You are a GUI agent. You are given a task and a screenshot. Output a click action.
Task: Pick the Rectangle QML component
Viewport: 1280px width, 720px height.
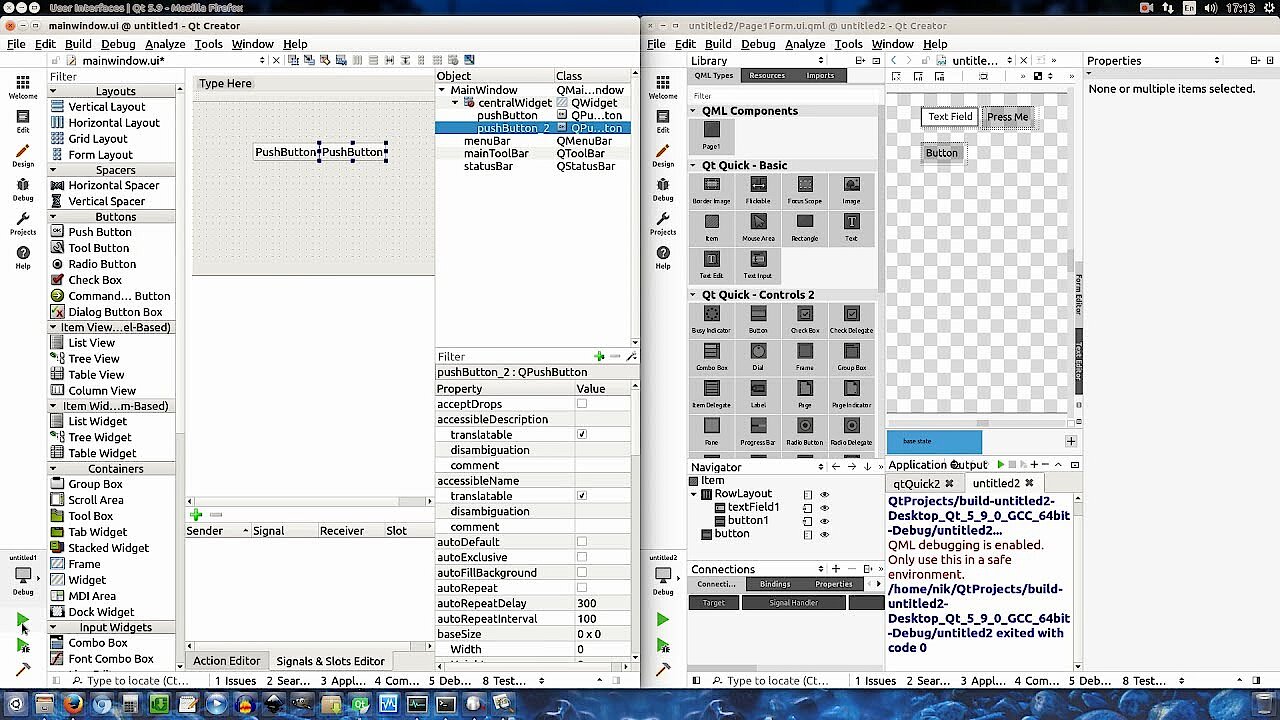(x=804, y=227)
